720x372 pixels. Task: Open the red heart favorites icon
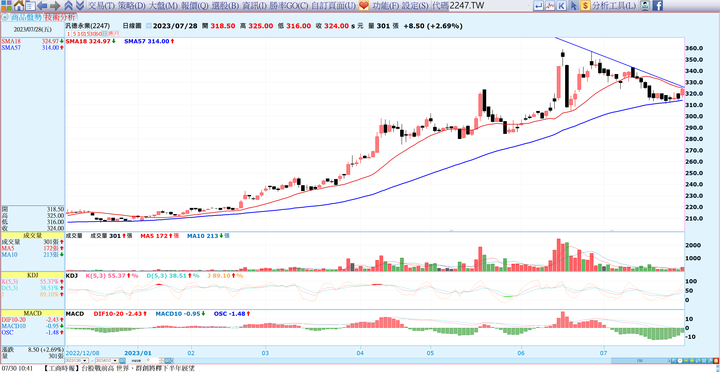click(x=364, y=6)
